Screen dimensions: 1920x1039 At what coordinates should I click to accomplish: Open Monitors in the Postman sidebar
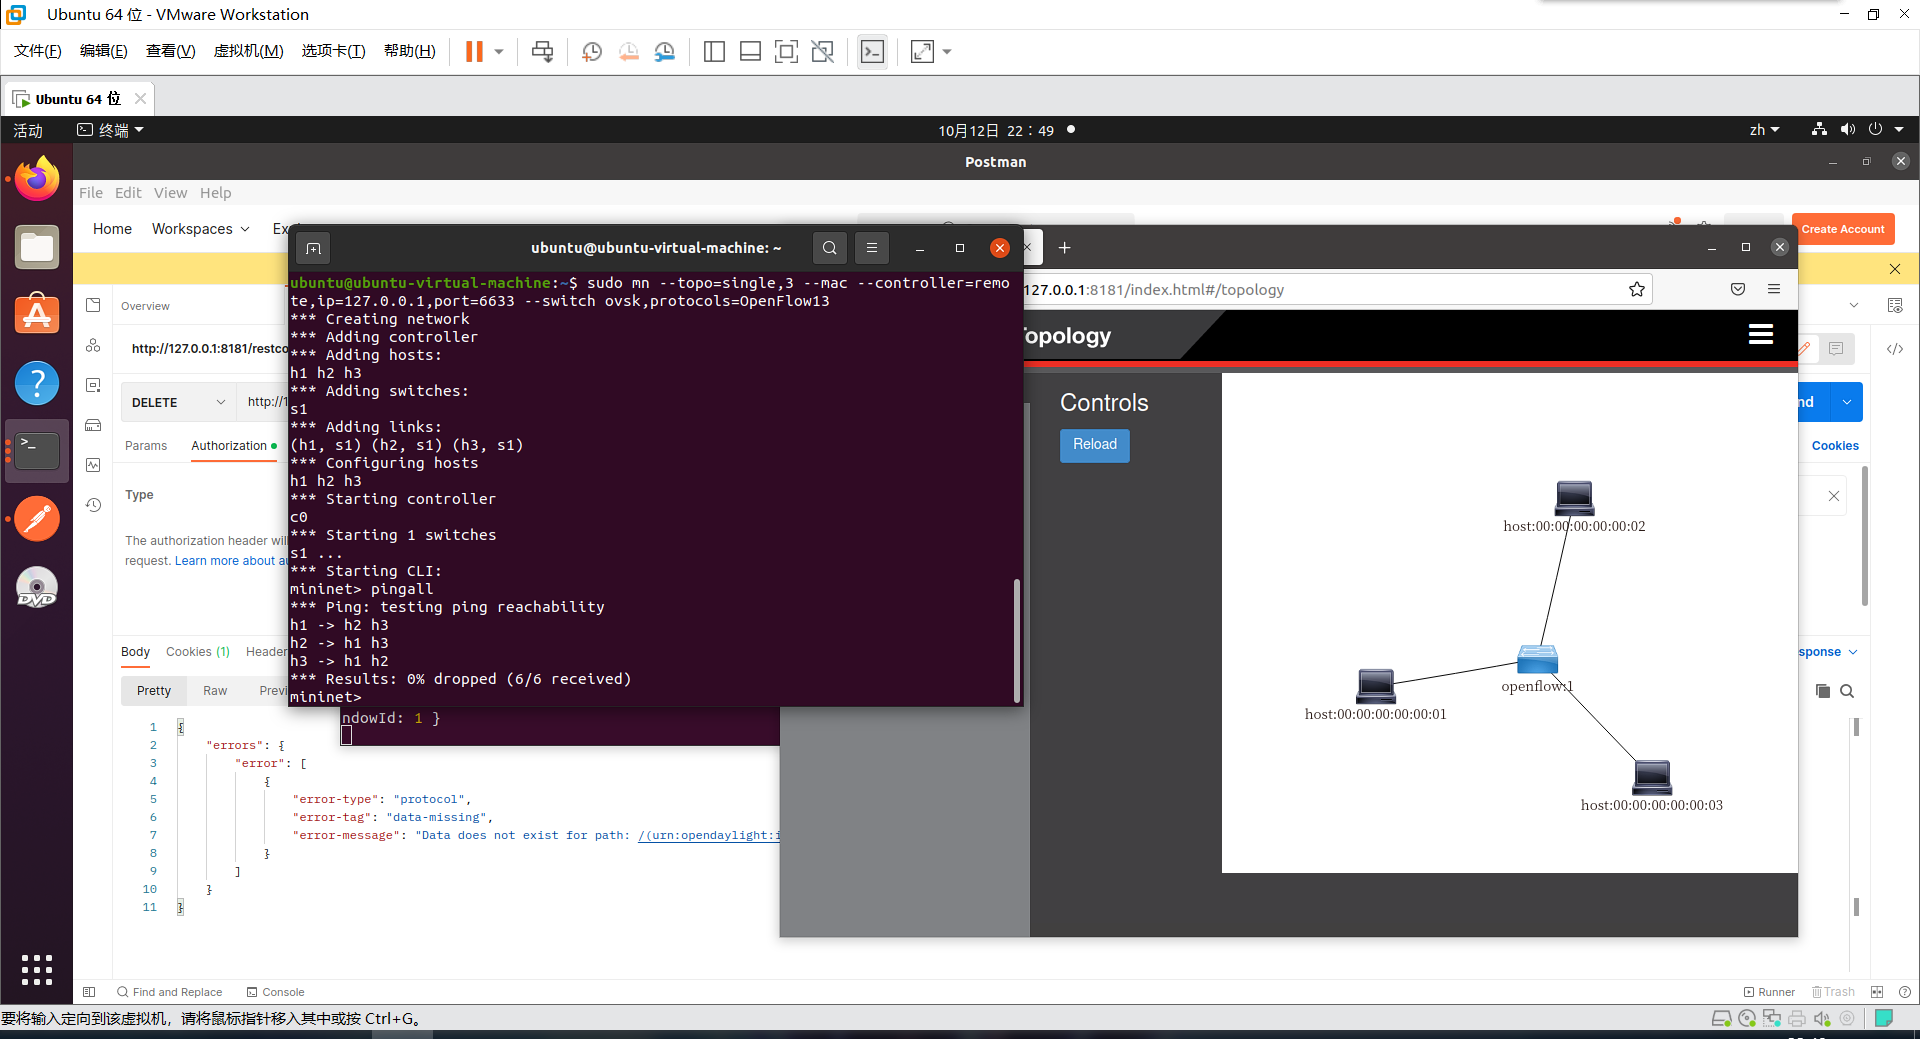(x=93, y=465)
